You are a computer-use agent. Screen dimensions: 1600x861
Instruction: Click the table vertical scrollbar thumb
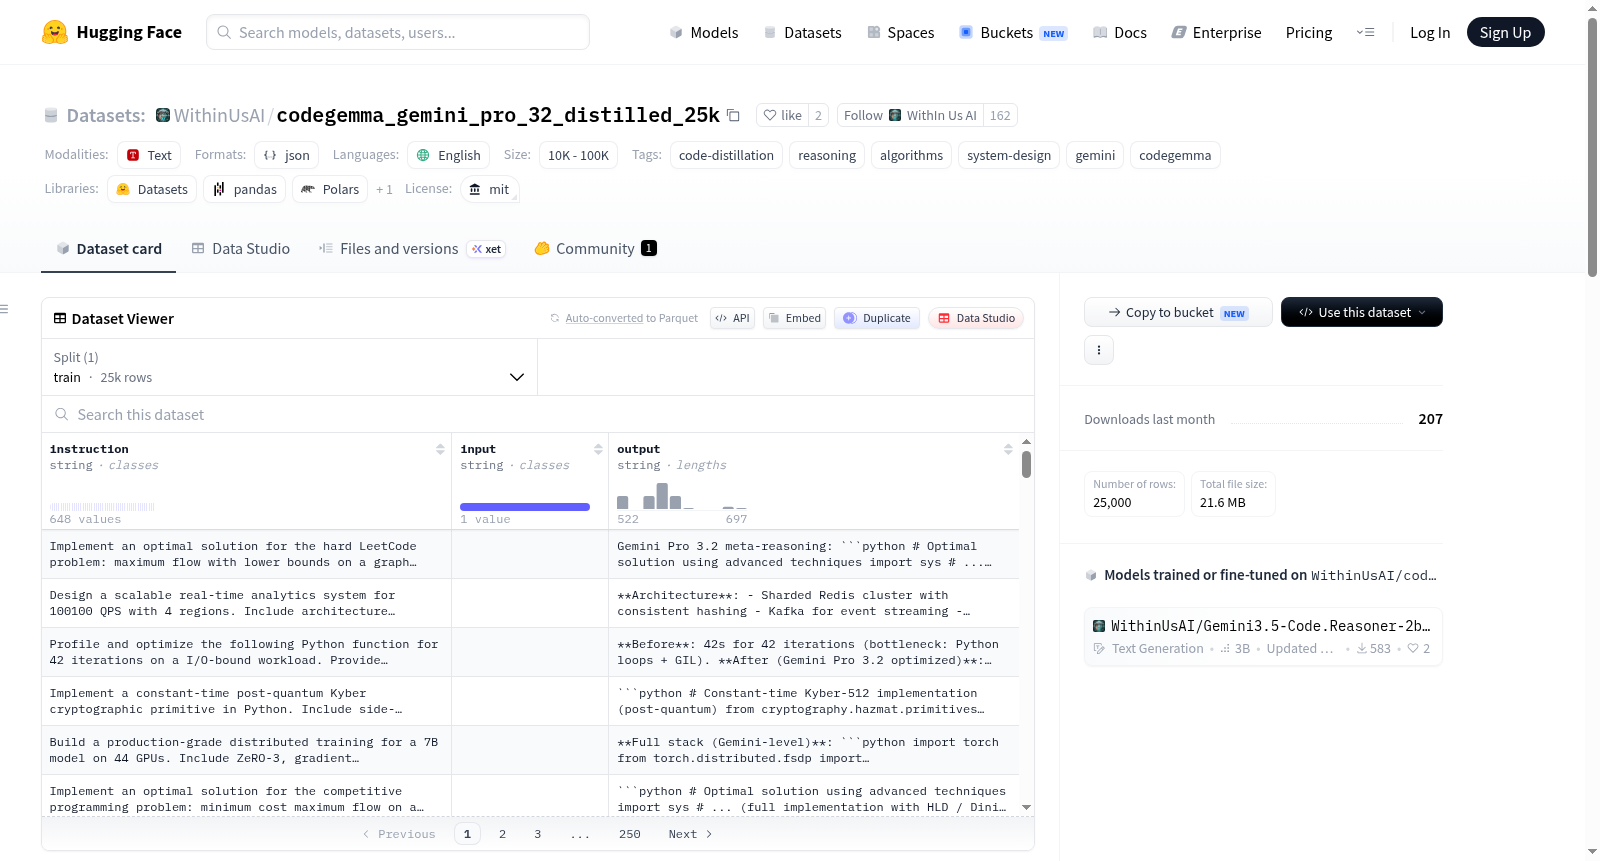point(1026,464)
